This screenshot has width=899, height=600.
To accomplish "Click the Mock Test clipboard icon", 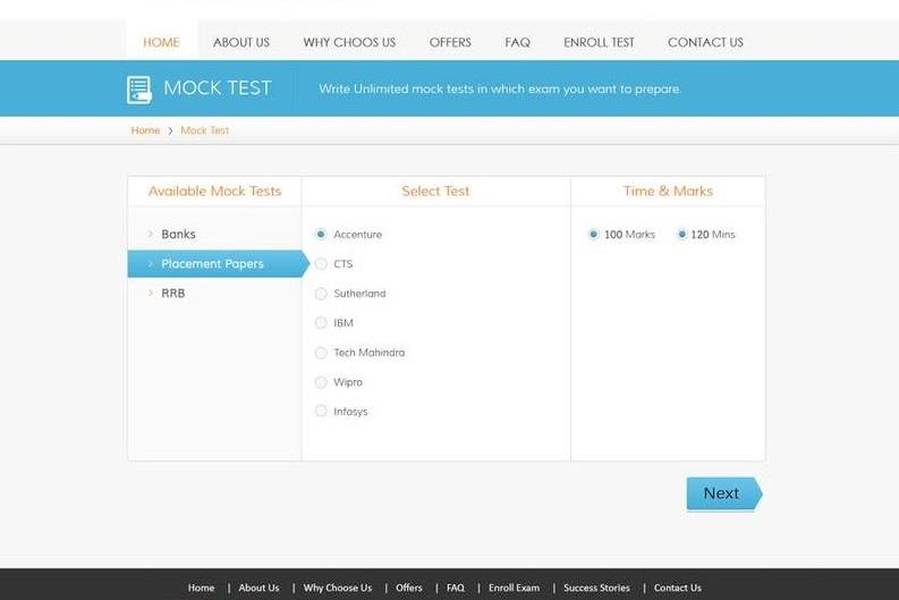I will [x=139, y=89].
